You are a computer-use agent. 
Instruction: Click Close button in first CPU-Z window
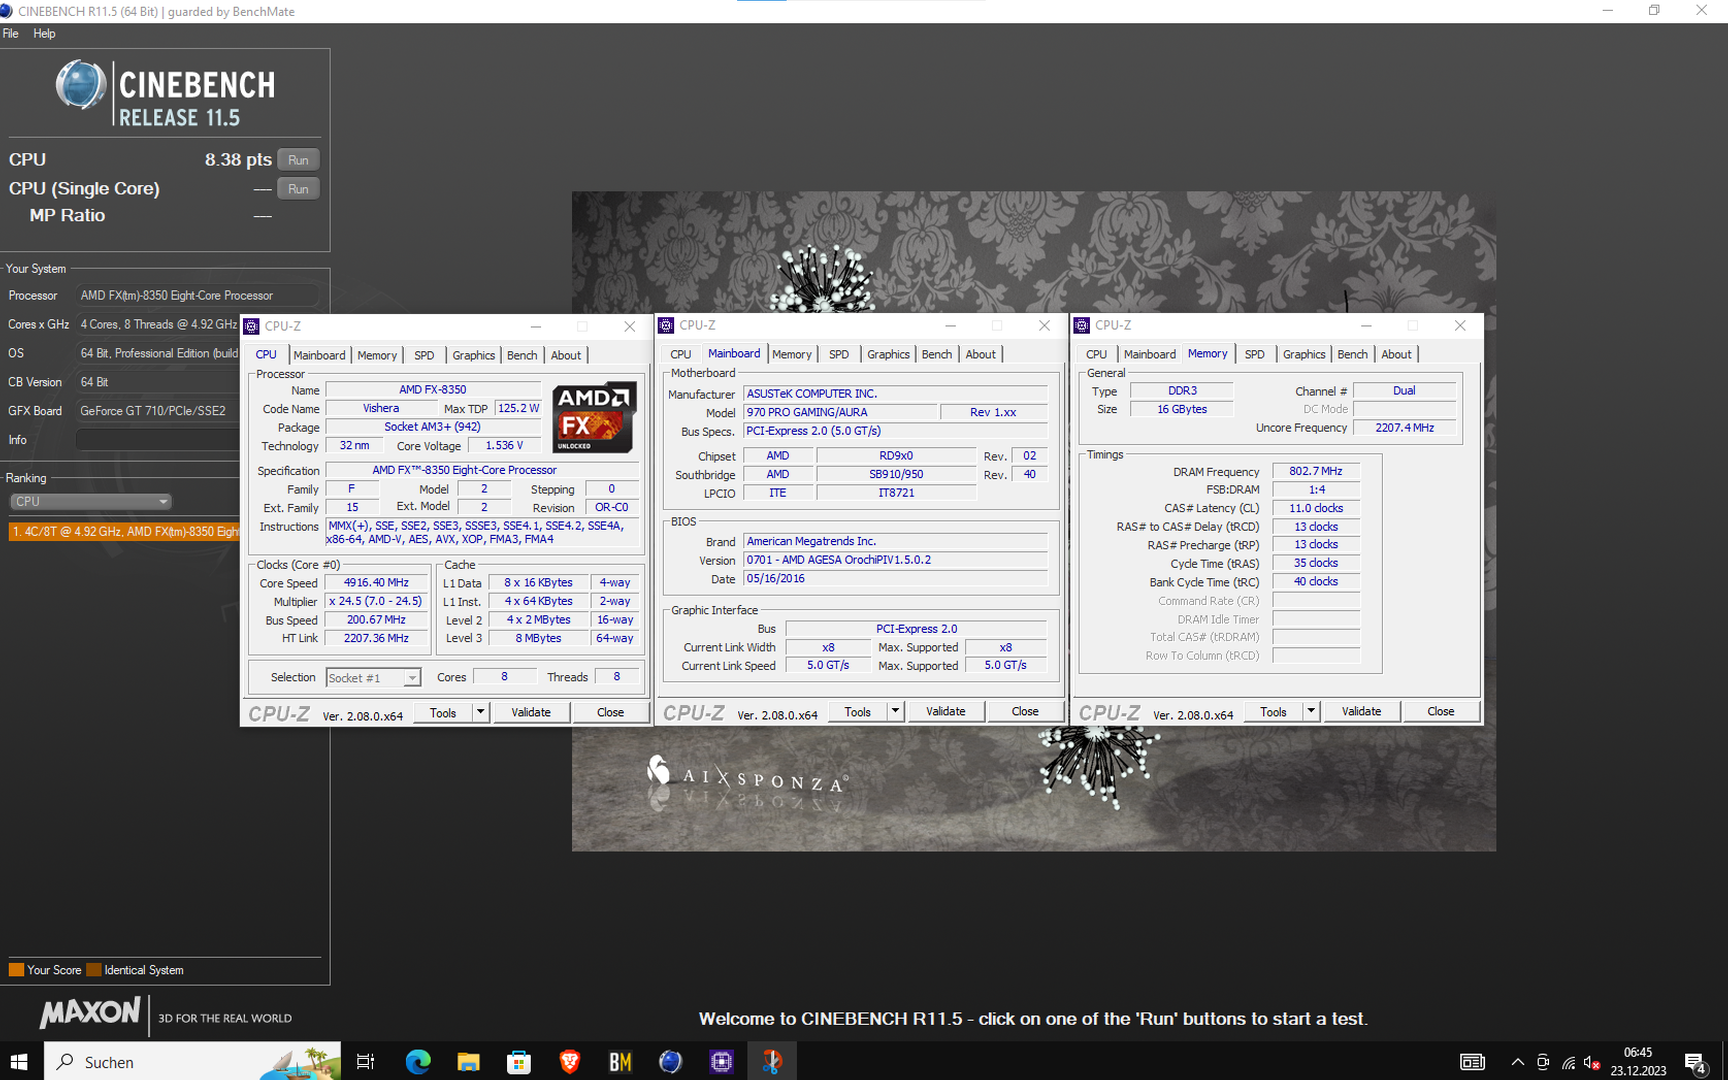click(610, 712)
